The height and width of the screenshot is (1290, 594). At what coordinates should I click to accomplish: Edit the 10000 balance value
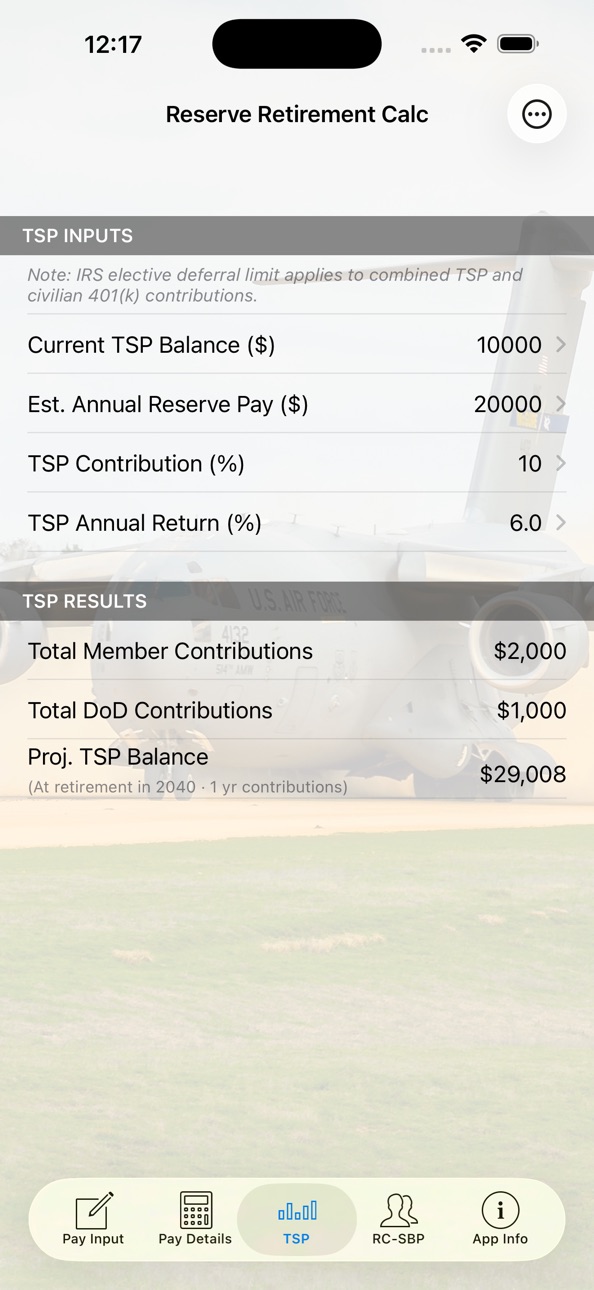click(509, 345)
